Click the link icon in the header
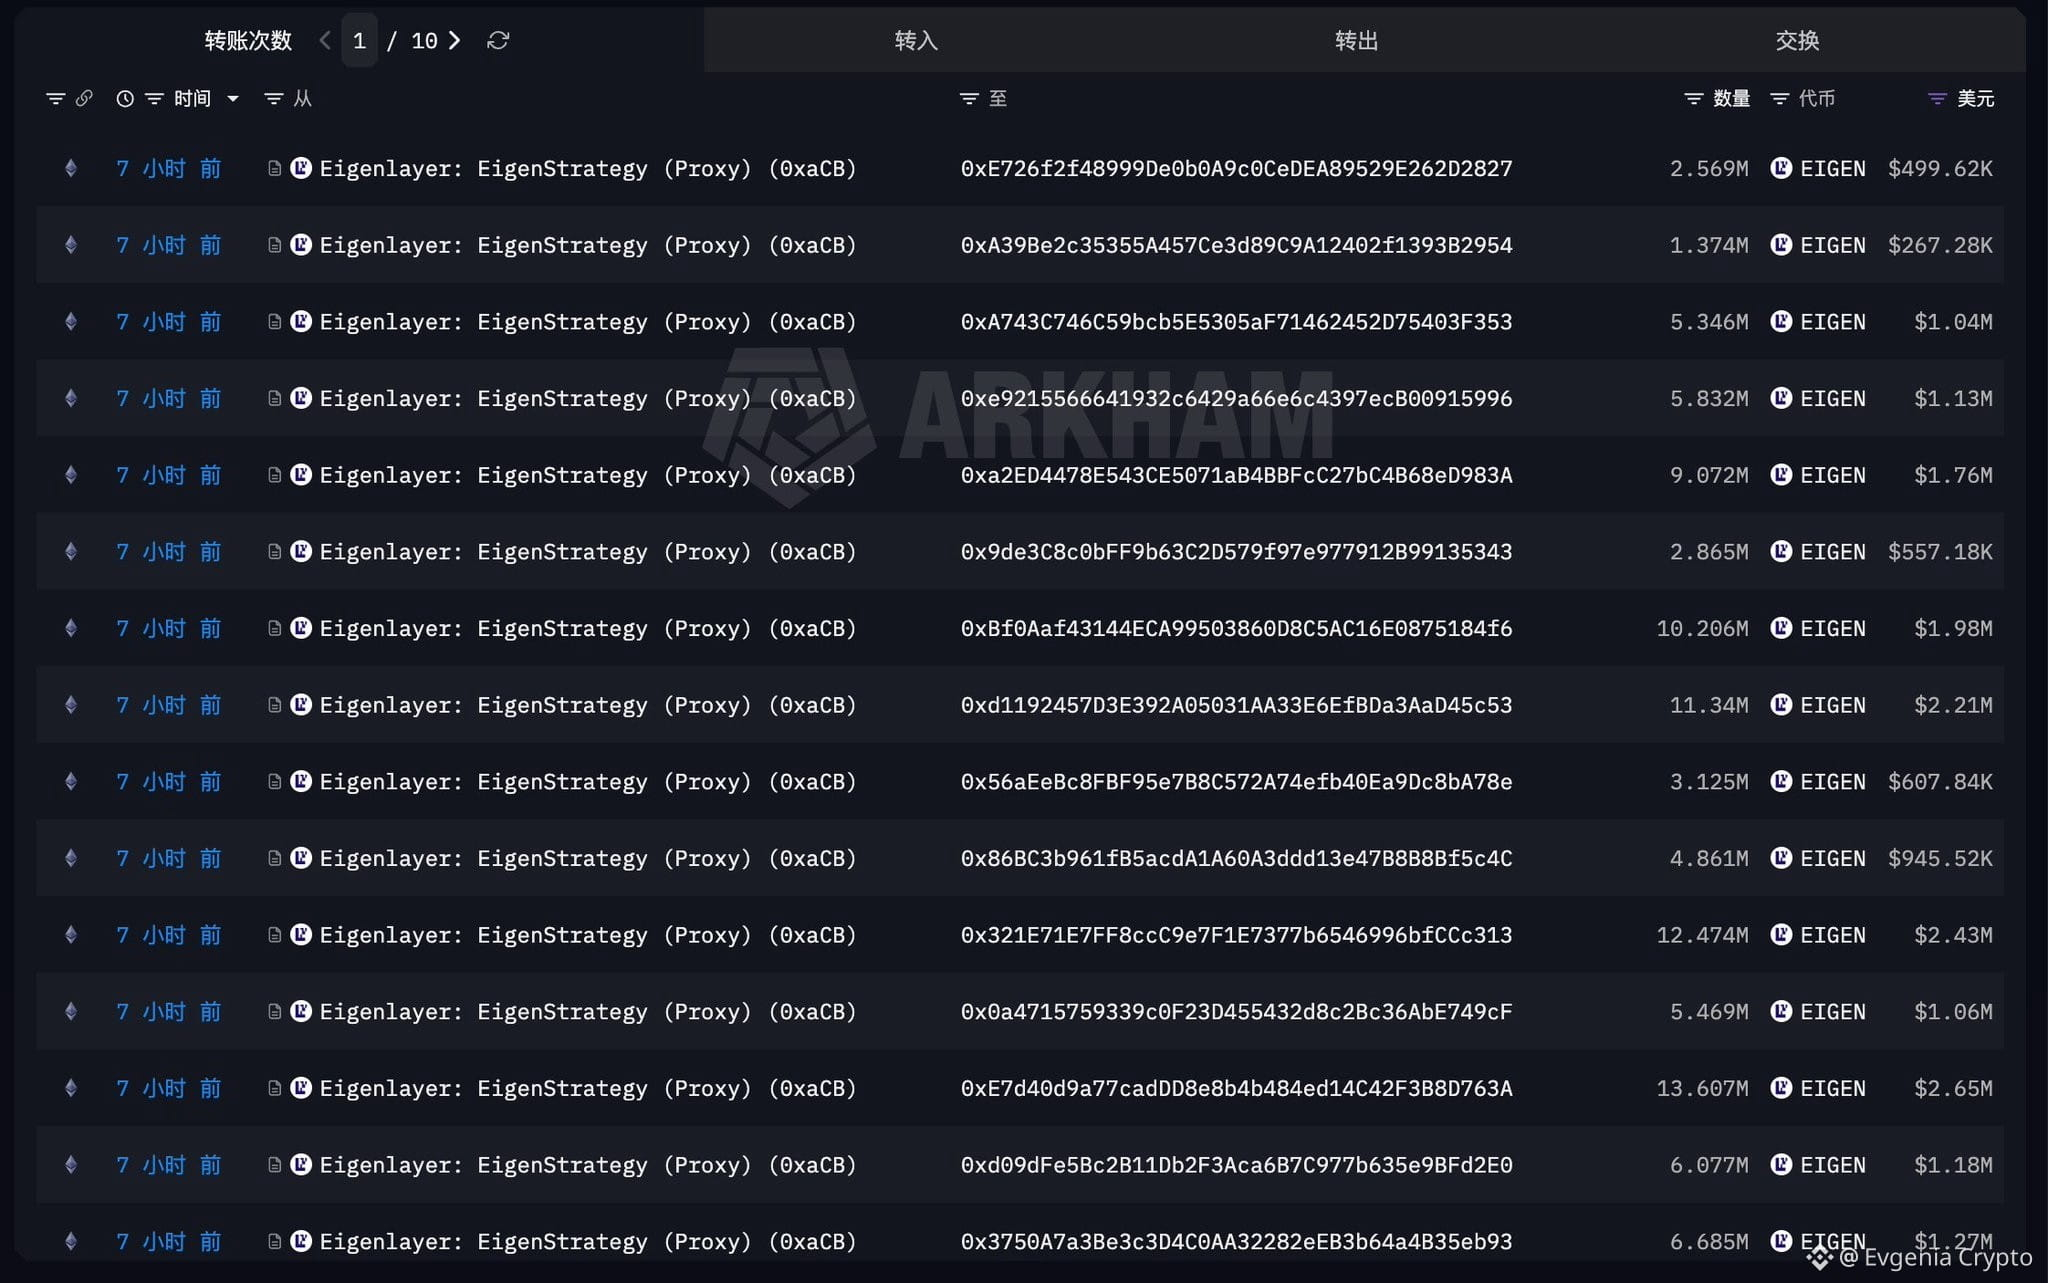This screenshot has width=2048, height=1283. [84, 98]
